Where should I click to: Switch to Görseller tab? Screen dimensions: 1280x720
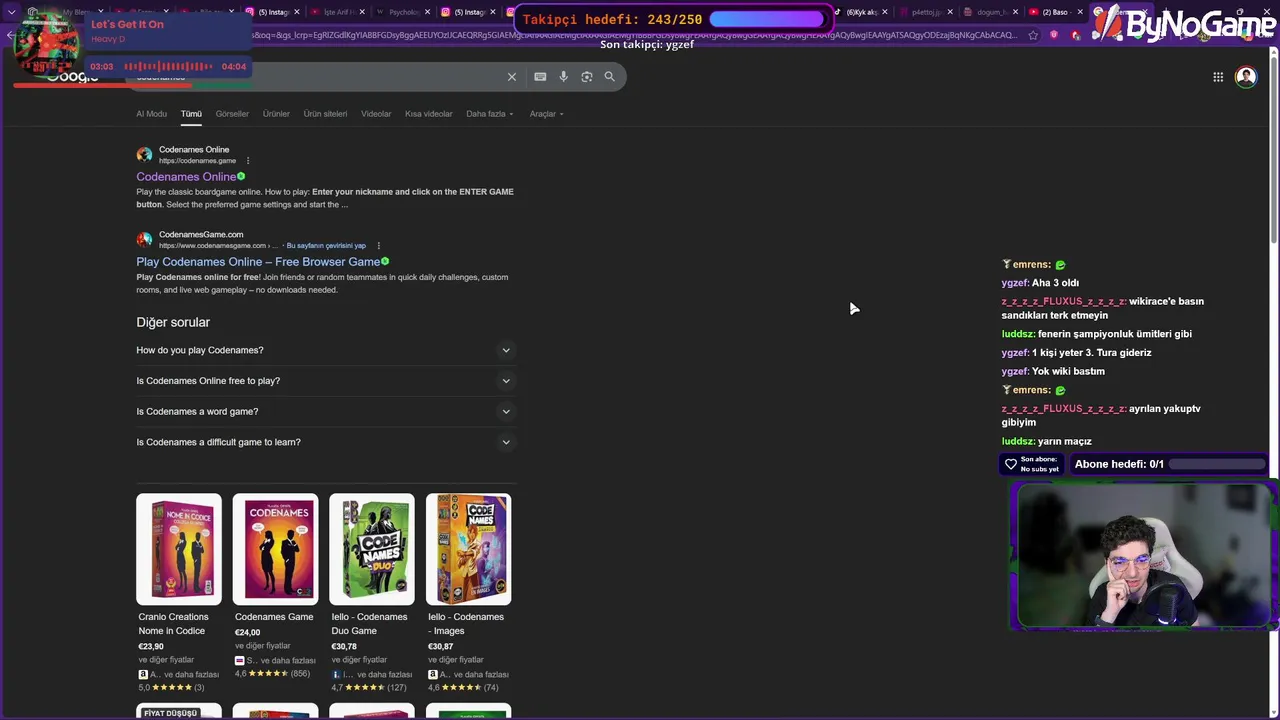point(232,114)
